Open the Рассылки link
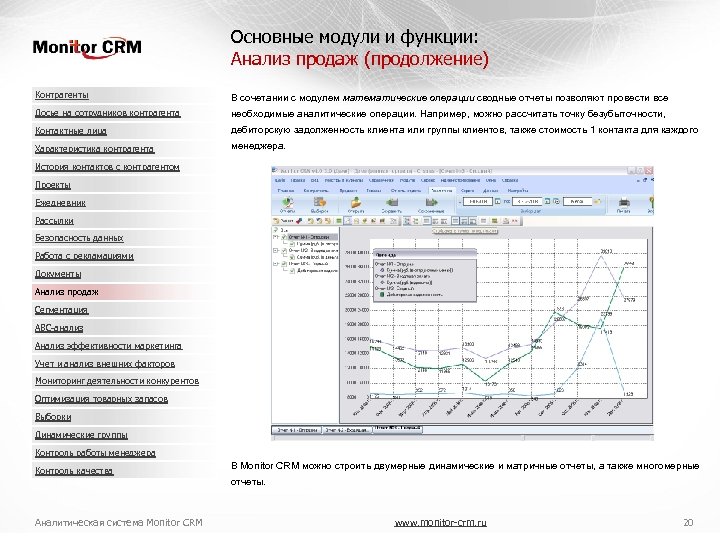The width and height of the screenshot is (720, 540). (54, 220)
